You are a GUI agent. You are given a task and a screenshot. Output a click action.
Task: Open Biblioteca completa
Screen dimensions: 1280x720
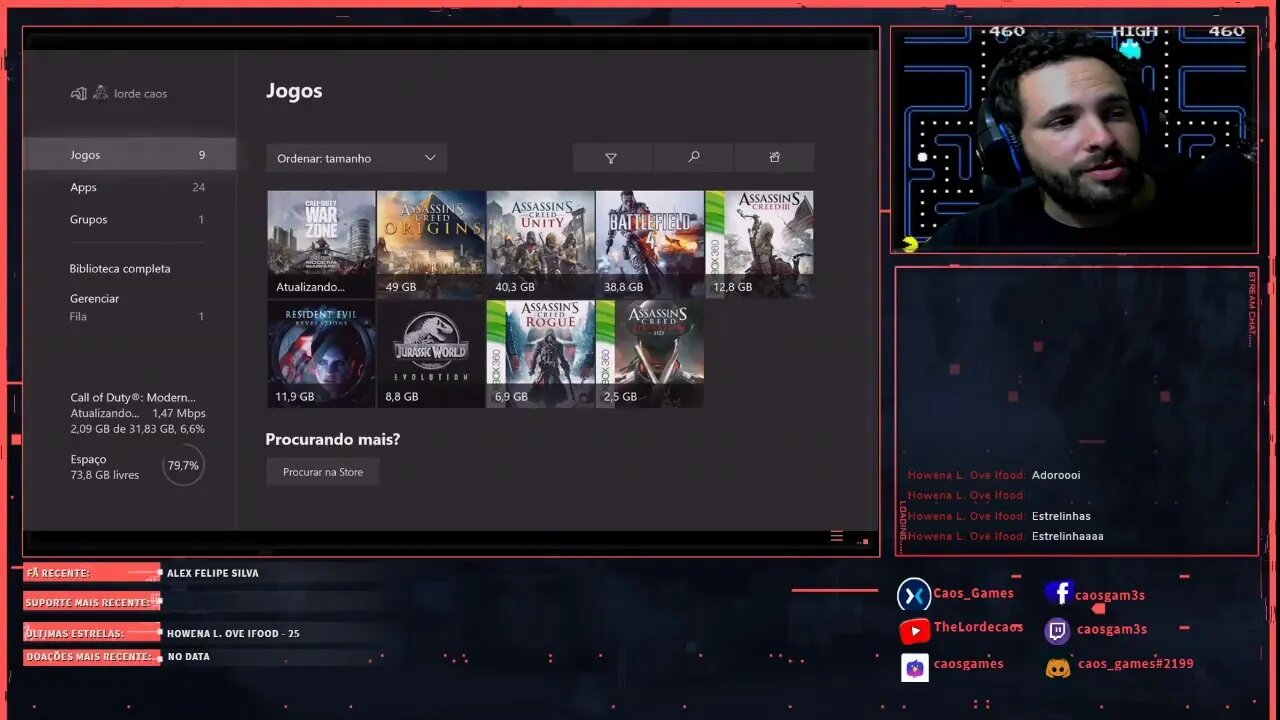(120, 268)
